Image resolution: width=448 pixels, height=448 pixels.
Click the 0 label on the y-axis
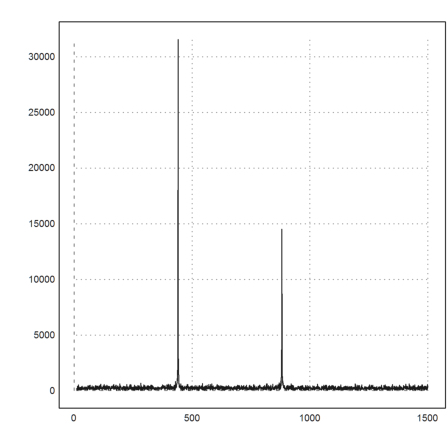click(x=52, y=391)
